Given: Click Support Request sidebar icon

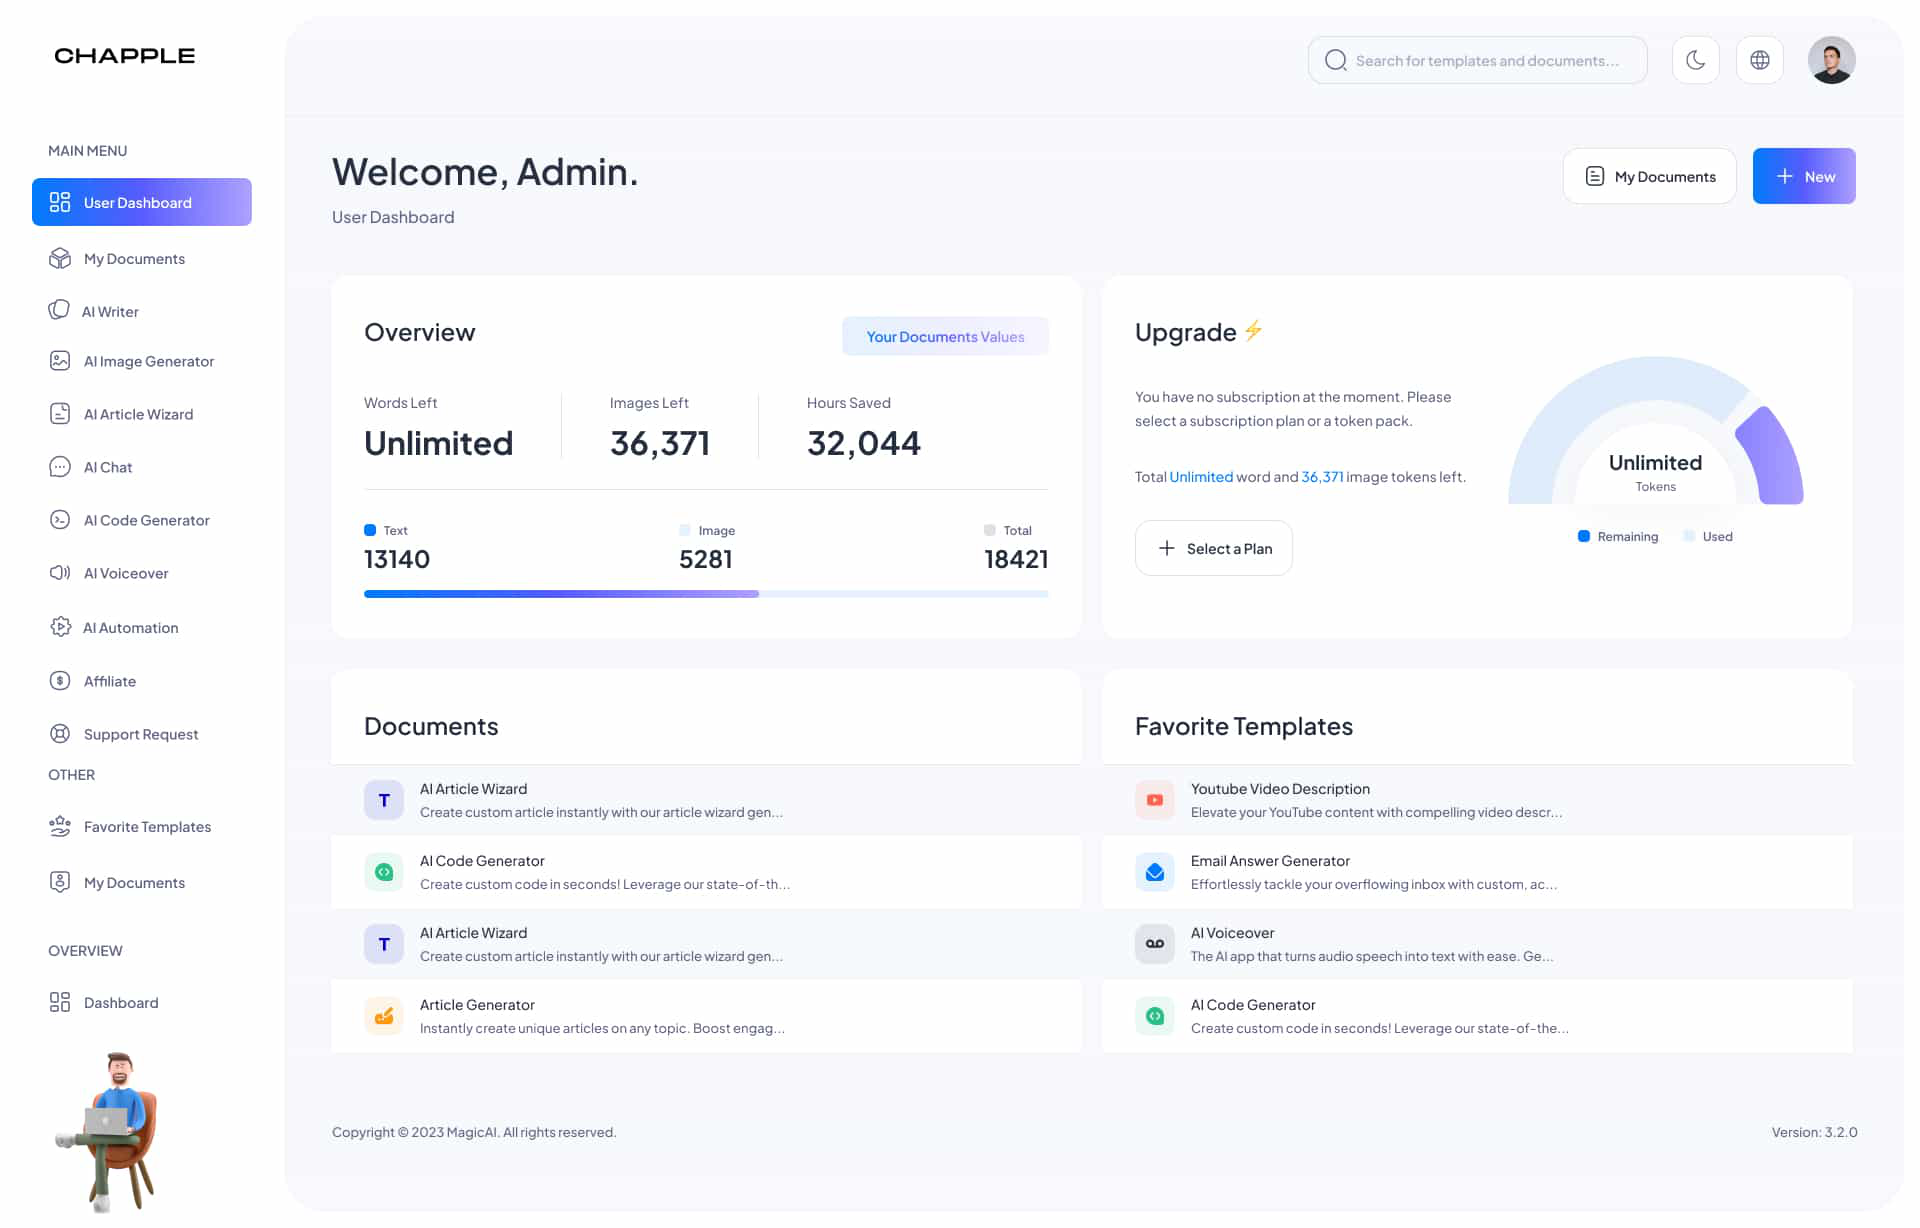Looking at the screenshot, I should (x=59, y=733).
